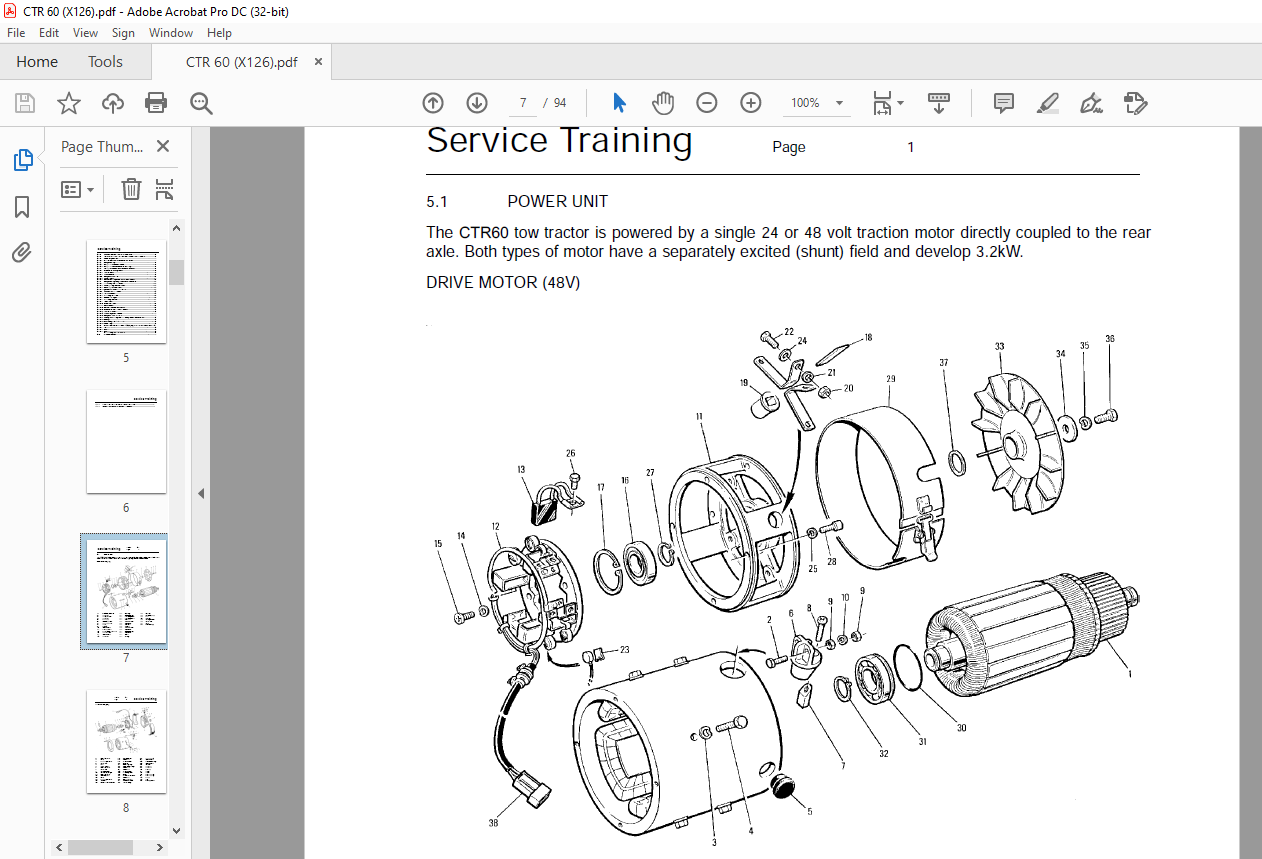The image size is (1262, 859).
Task: Click total page count '94'
Action: (x=559, y=103)
